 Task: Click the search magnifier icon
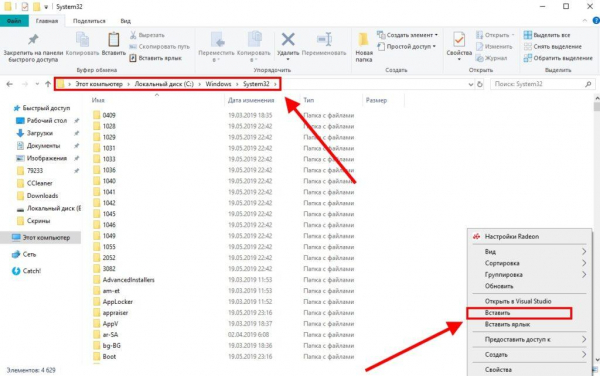(x=588, y=84)
